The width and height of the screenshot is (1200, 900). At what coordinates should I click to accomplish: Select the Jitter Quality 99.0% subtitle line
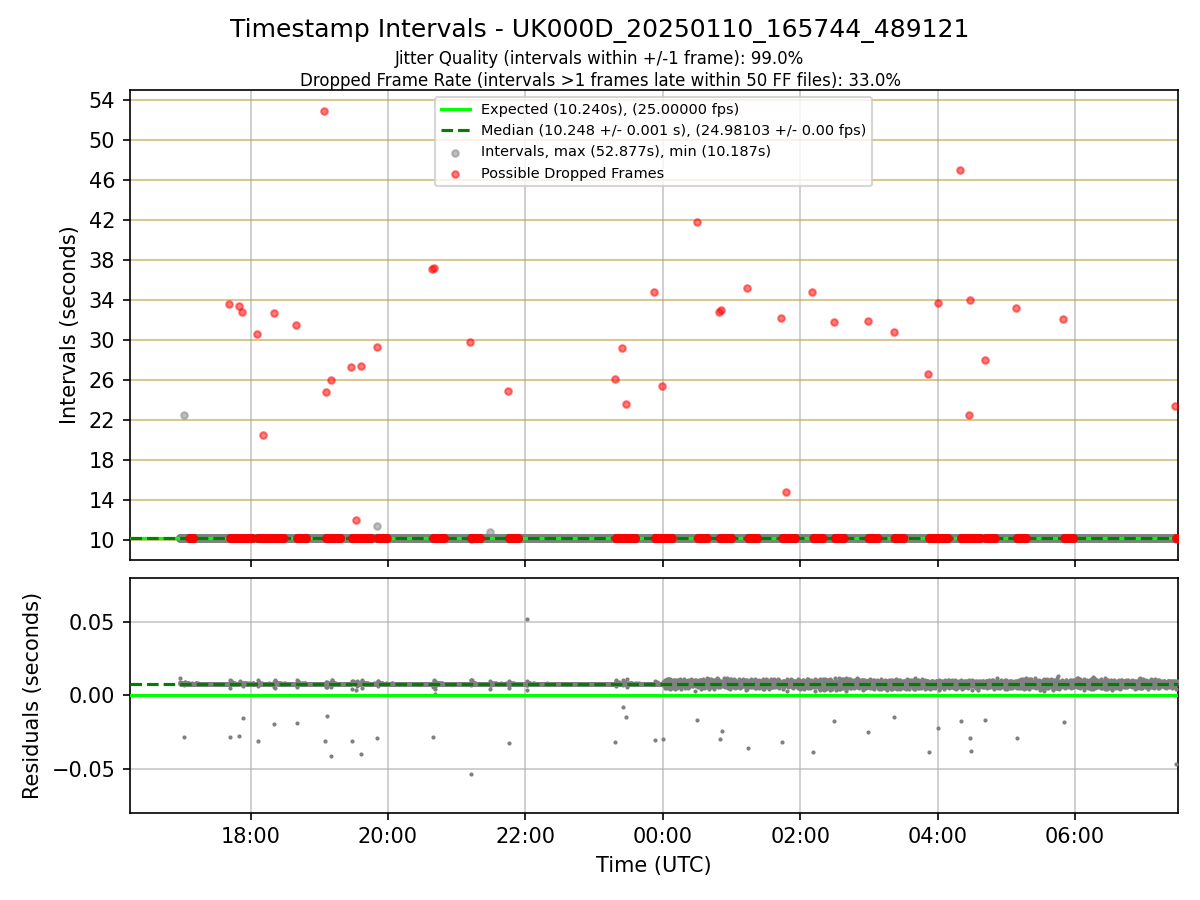coord(599,58)
